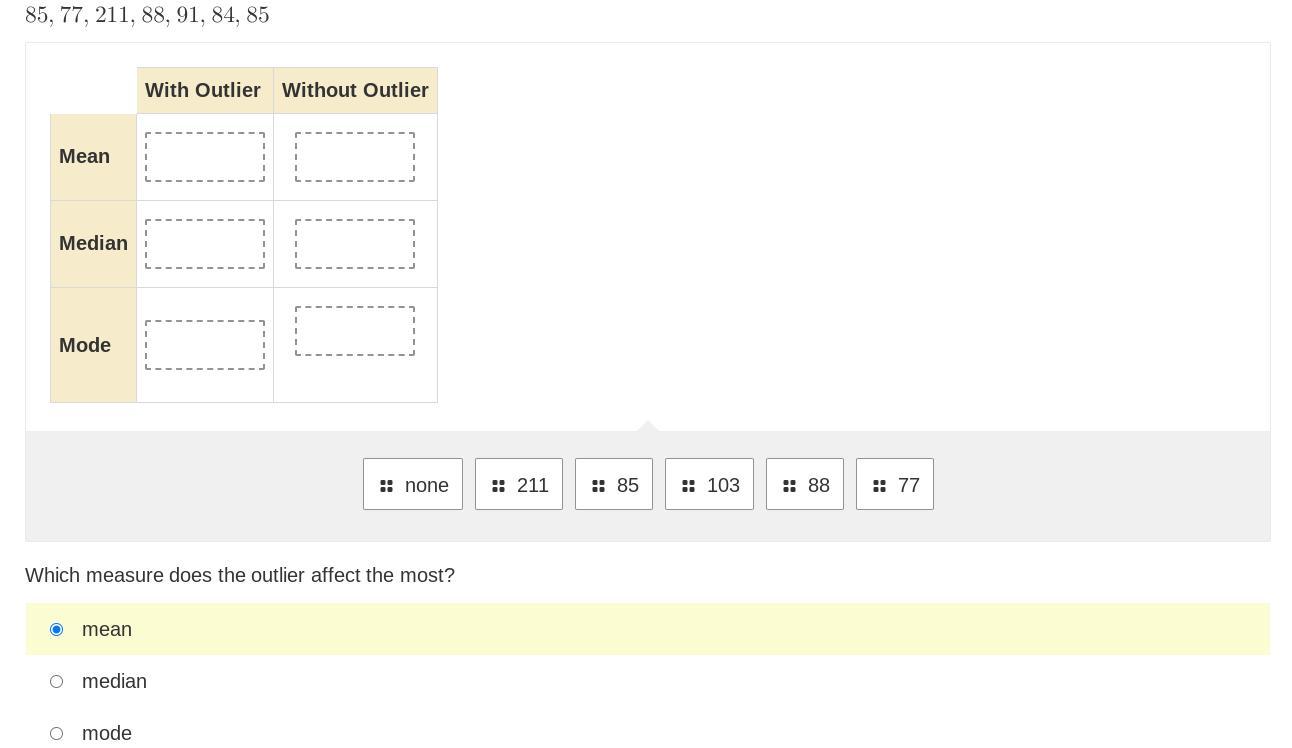
Task: Click the 'median' answer label text
Action: click(x=114, y=681)
